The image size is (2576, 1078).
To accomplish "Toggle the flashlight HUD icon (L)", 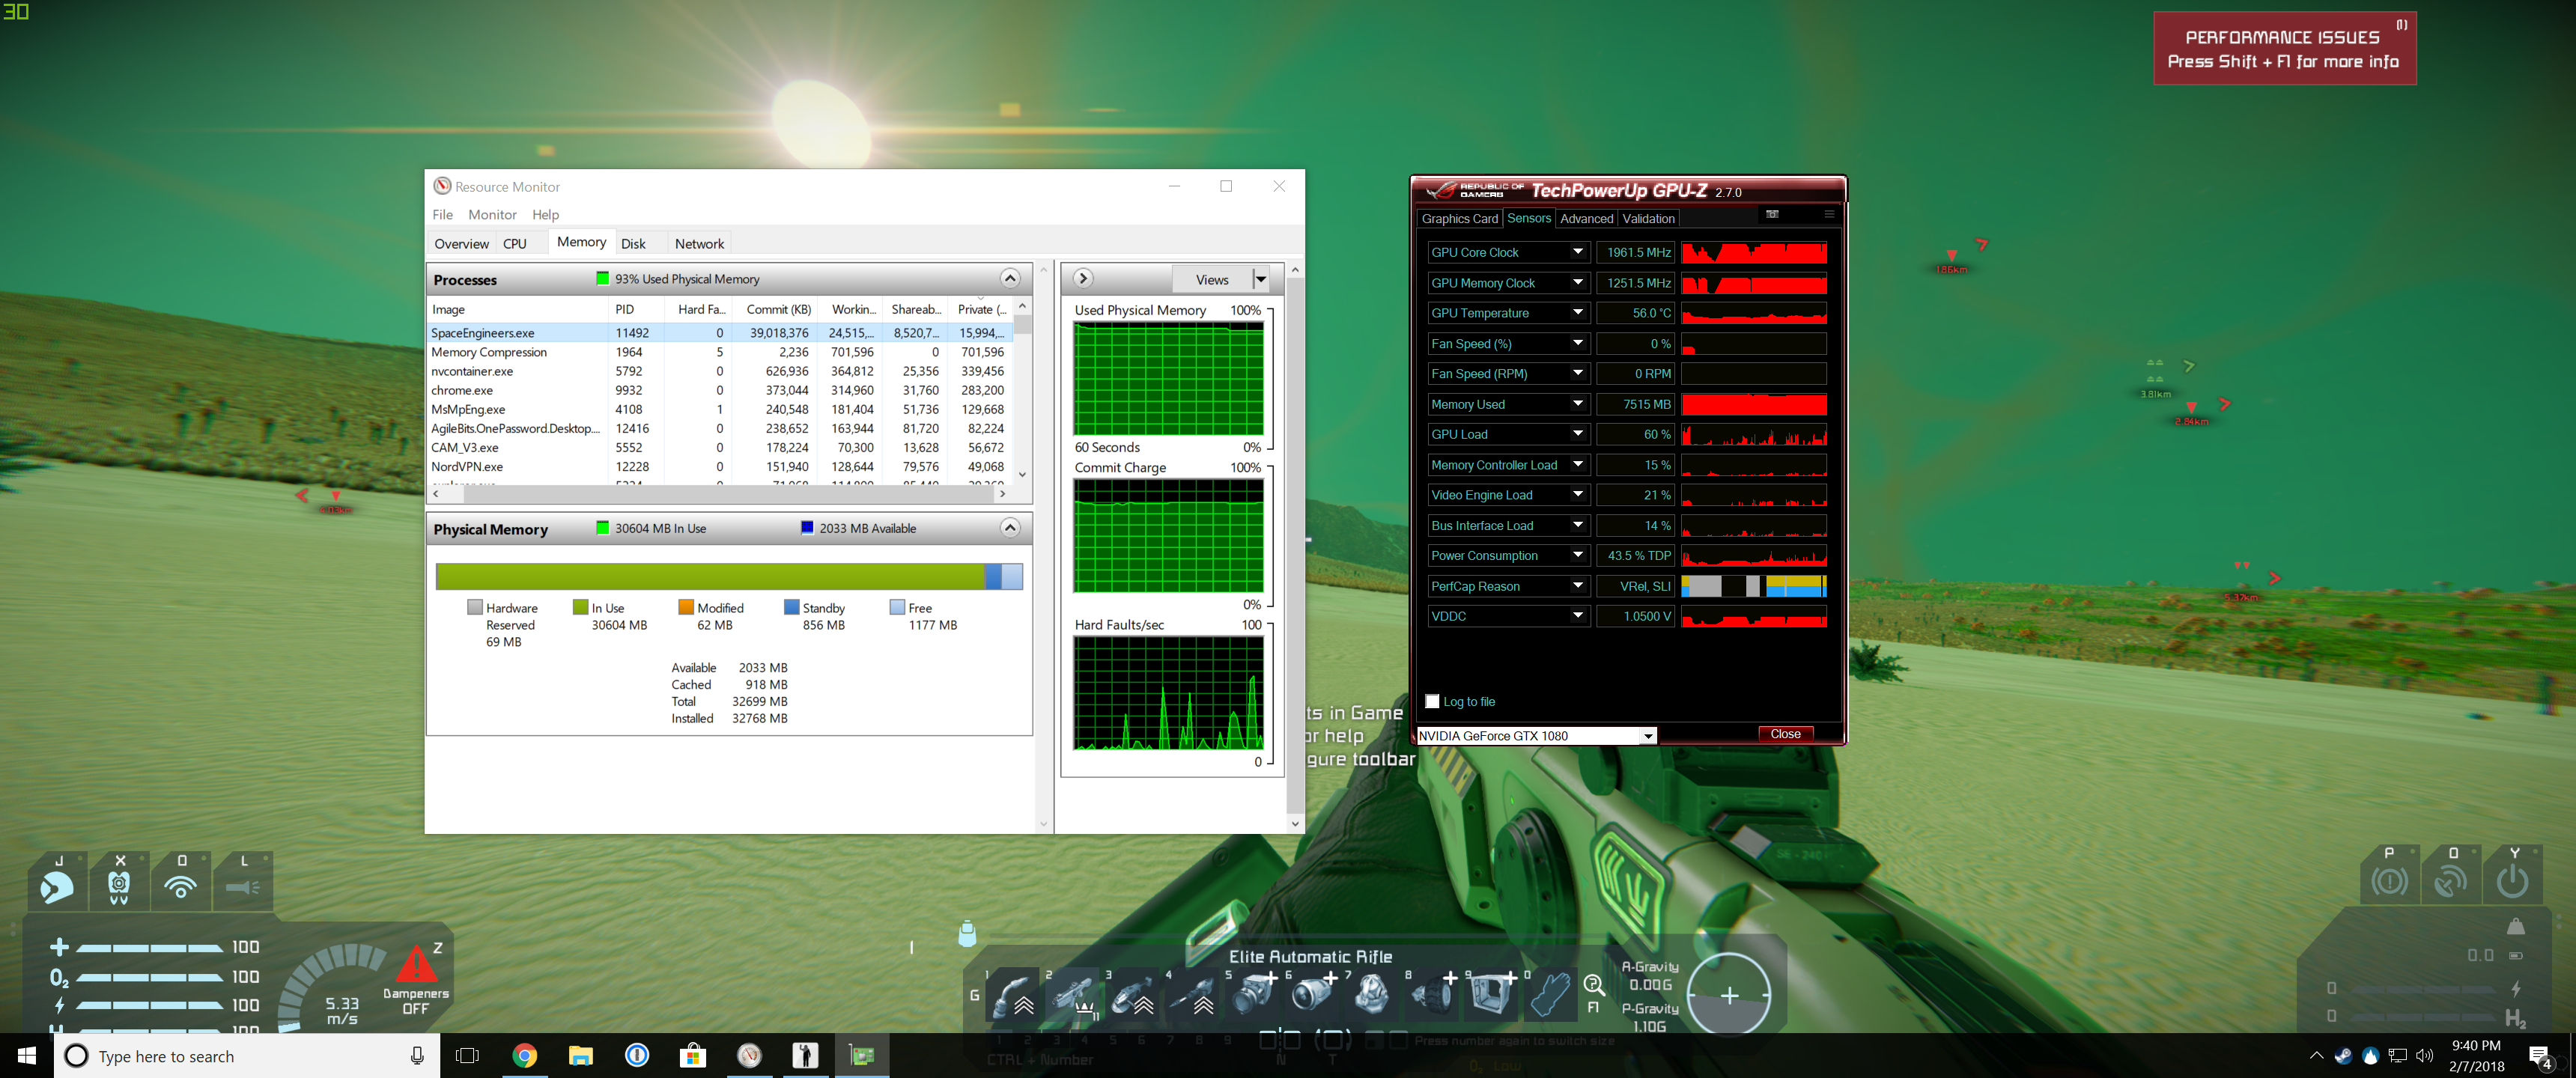I will 243,881.
